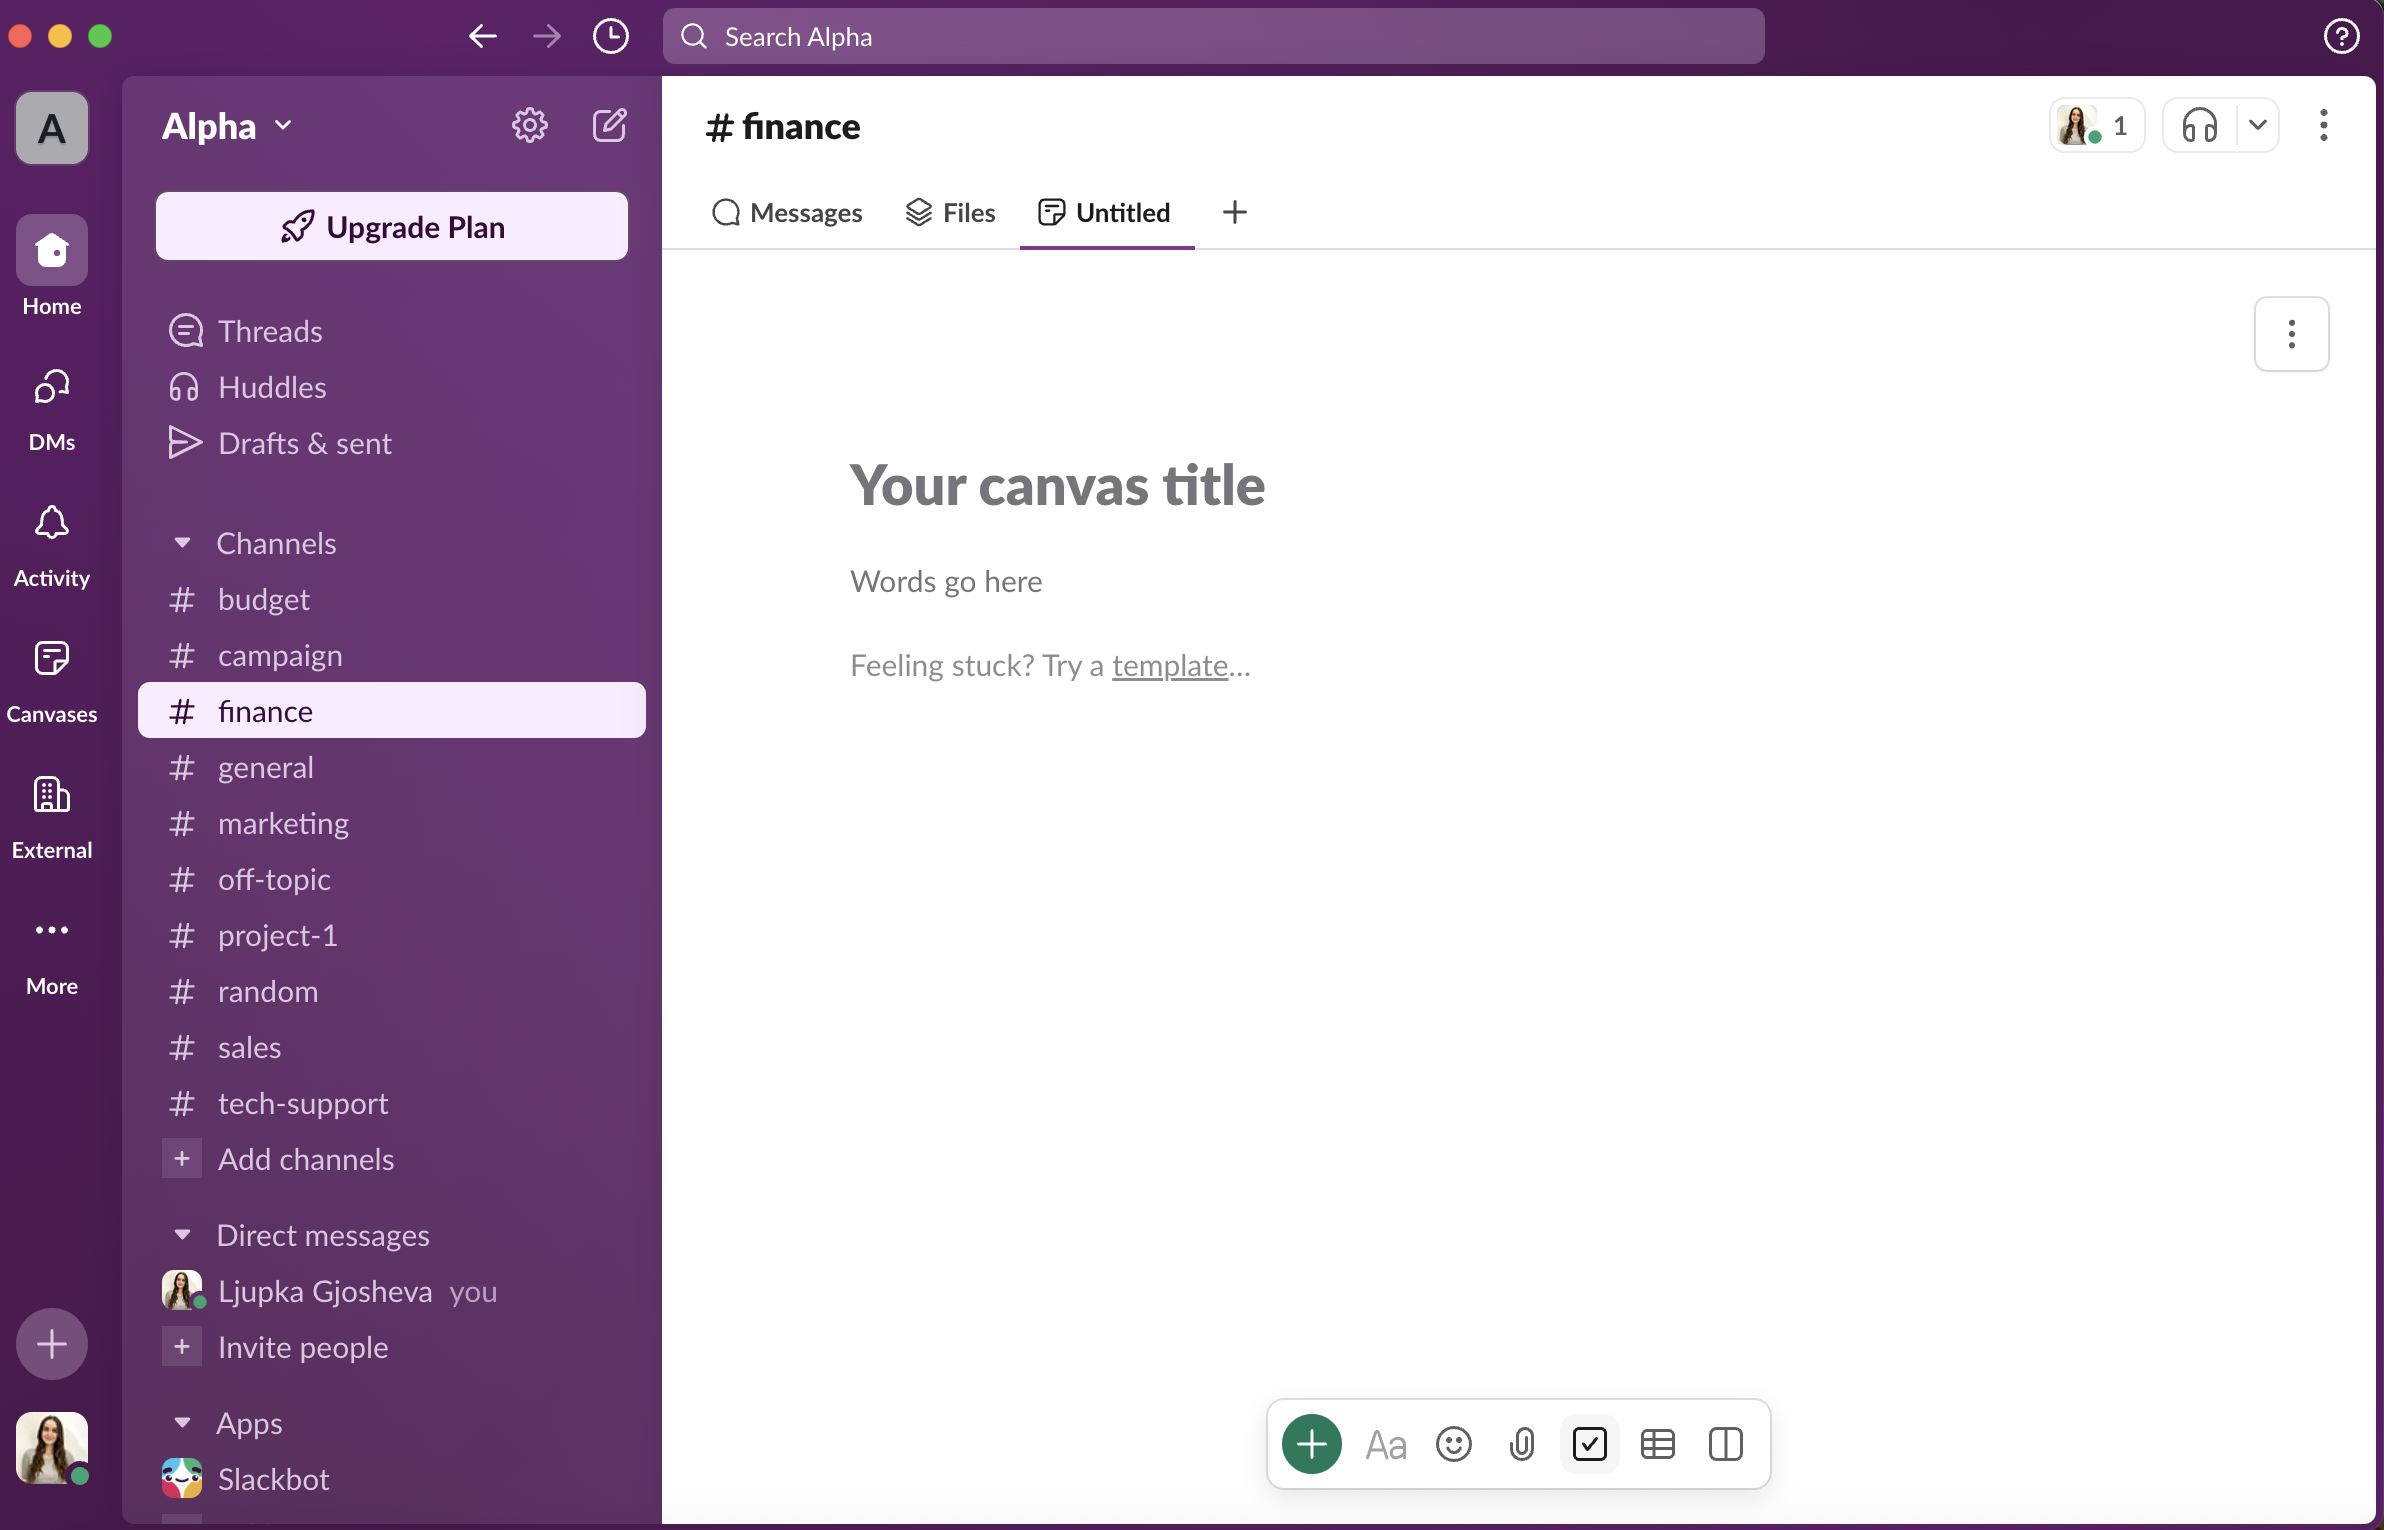Open your profile avatar at bottom left
2384x1530 pixels.
(x=52, y=1448)
